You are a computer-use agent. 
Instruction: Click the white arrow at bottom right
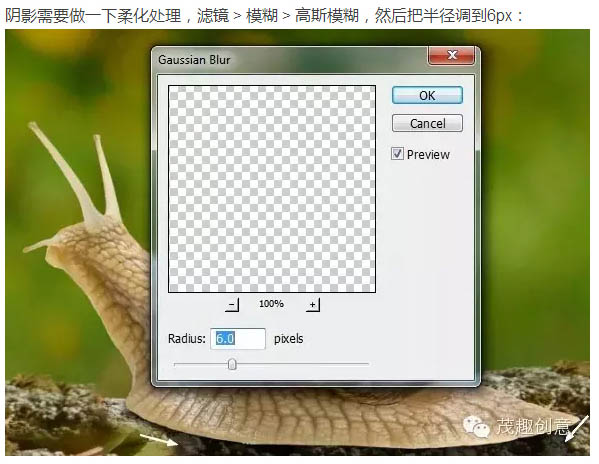coord(576,428)
